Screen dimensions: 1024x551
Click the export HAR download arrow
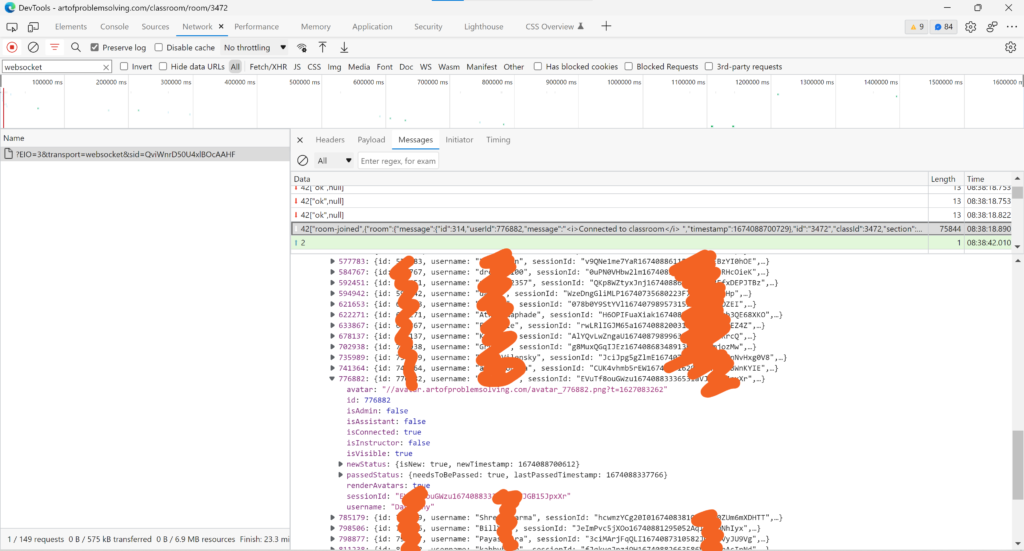[344, 47]
